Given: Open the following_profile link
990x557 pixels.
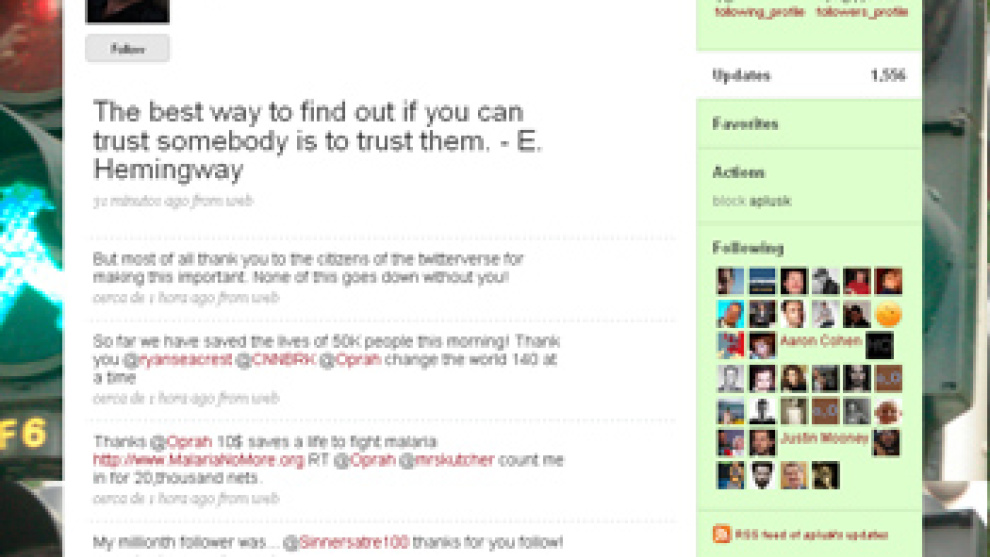Looking at the screenshot, I should click(x=760, y=11).
